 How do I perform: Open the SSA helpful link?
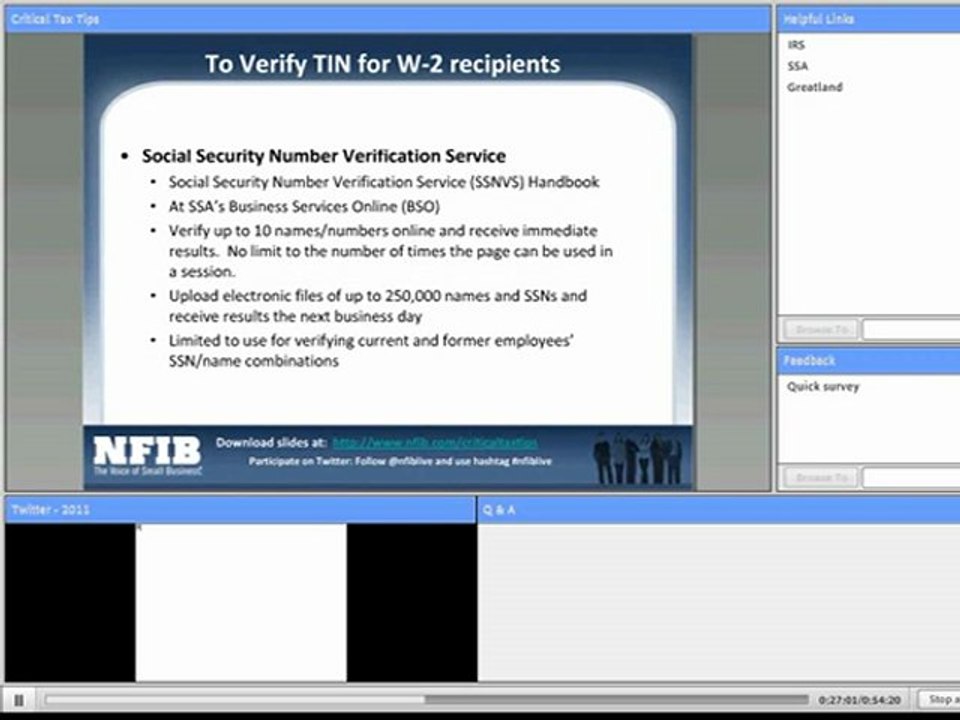point(798,66)
